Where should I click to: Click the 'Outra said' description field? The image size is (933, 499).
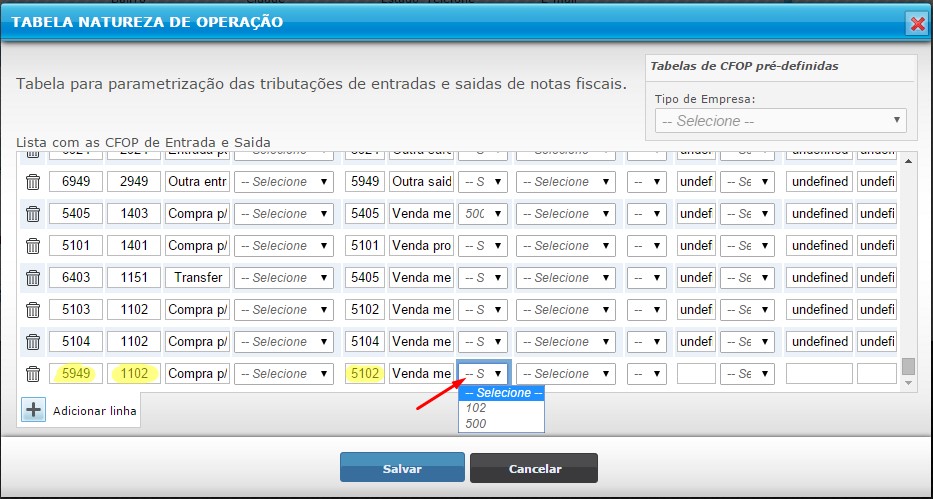[421, 181]
